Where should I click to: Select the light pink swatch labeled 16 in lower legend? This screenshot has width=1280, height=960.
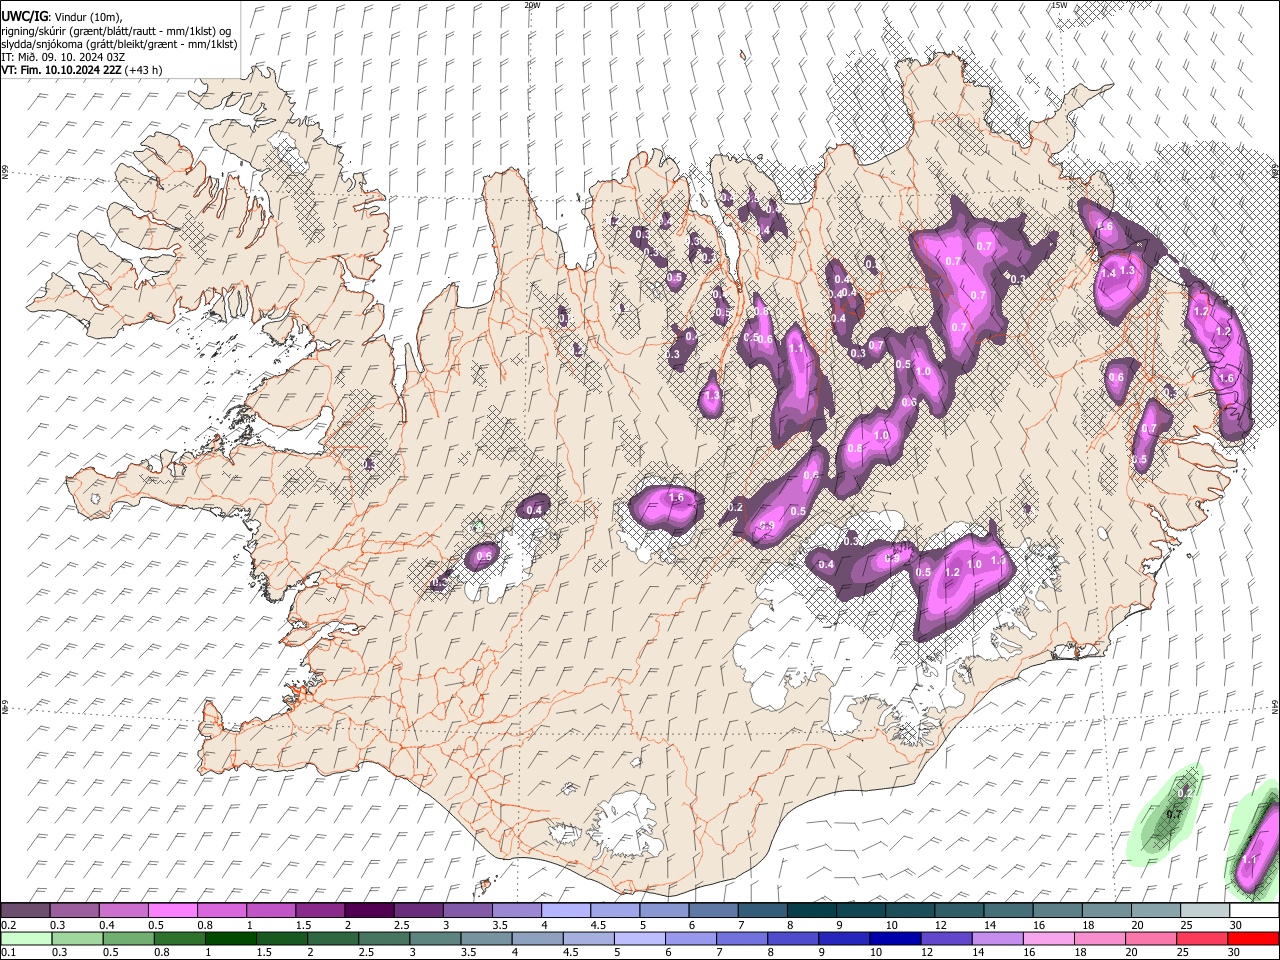[x=1048, y=939]
